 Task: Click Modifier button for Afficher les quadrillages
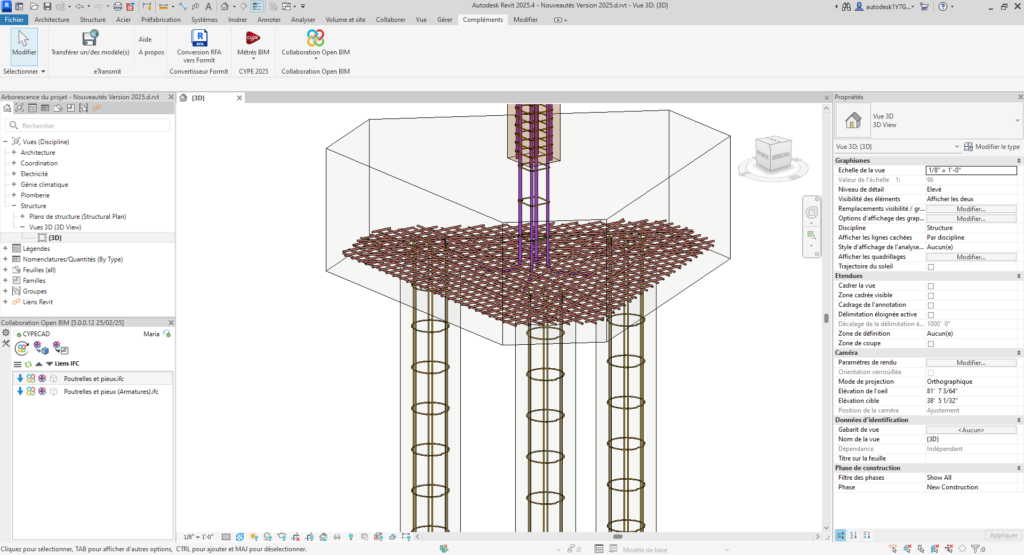970,257
